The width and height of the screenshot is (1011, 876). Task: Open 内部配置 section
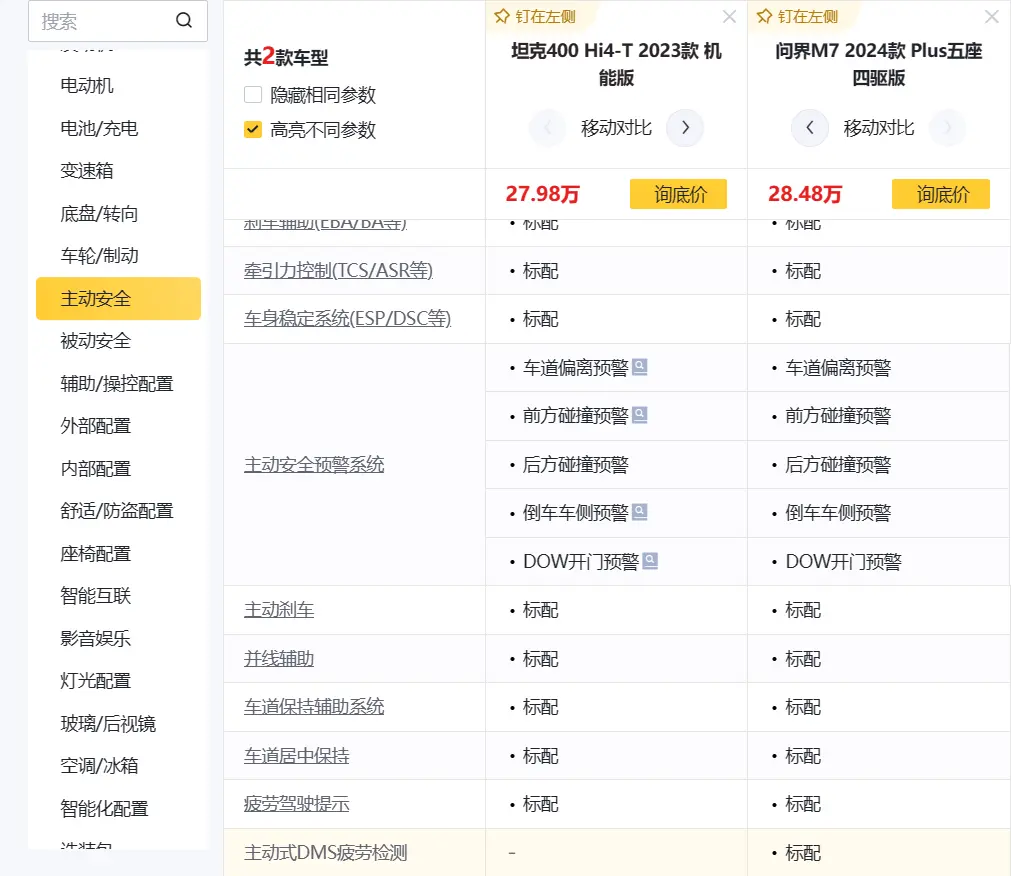(95, 469)
